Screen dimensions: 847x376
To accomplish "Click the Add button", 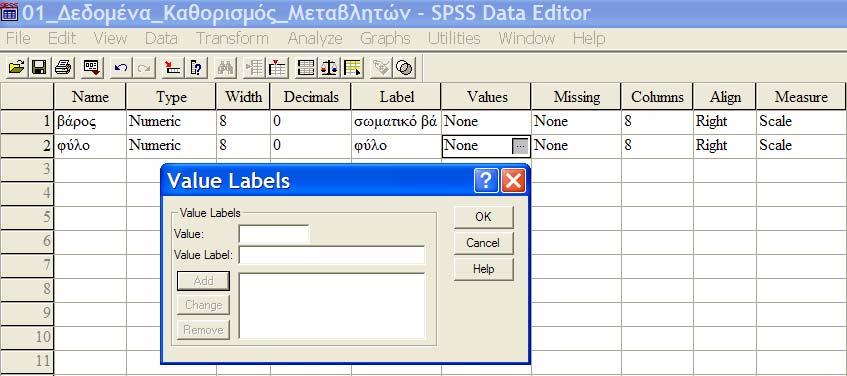I will coord(204,280).
